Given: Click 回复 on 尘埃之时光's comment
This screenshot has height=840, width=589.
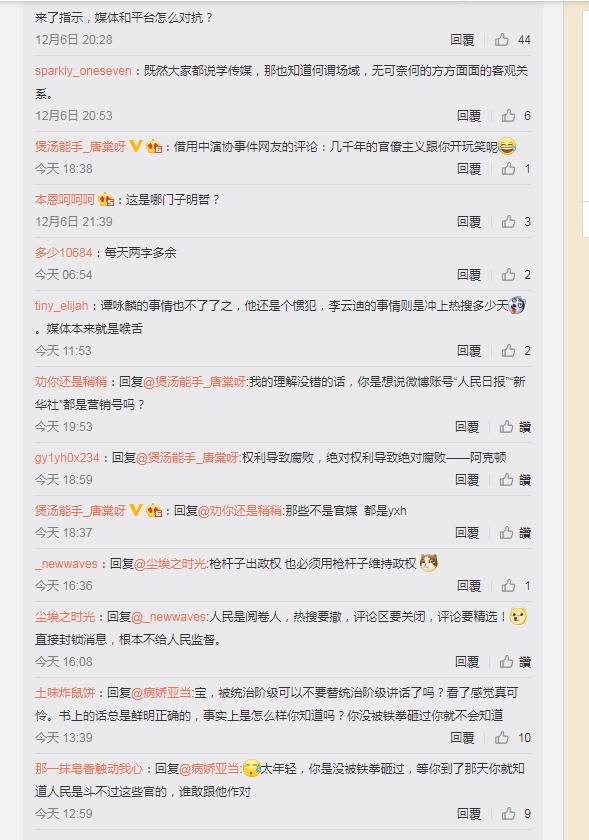Looking at the screenshot, I should 467,662.
